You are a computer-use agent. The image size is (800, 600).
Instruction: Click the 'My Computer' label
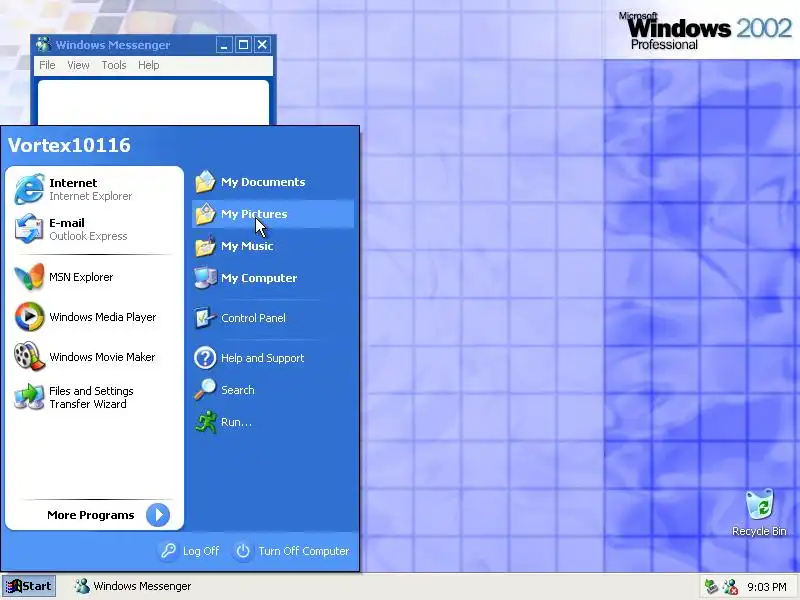[x=259, y=278]
